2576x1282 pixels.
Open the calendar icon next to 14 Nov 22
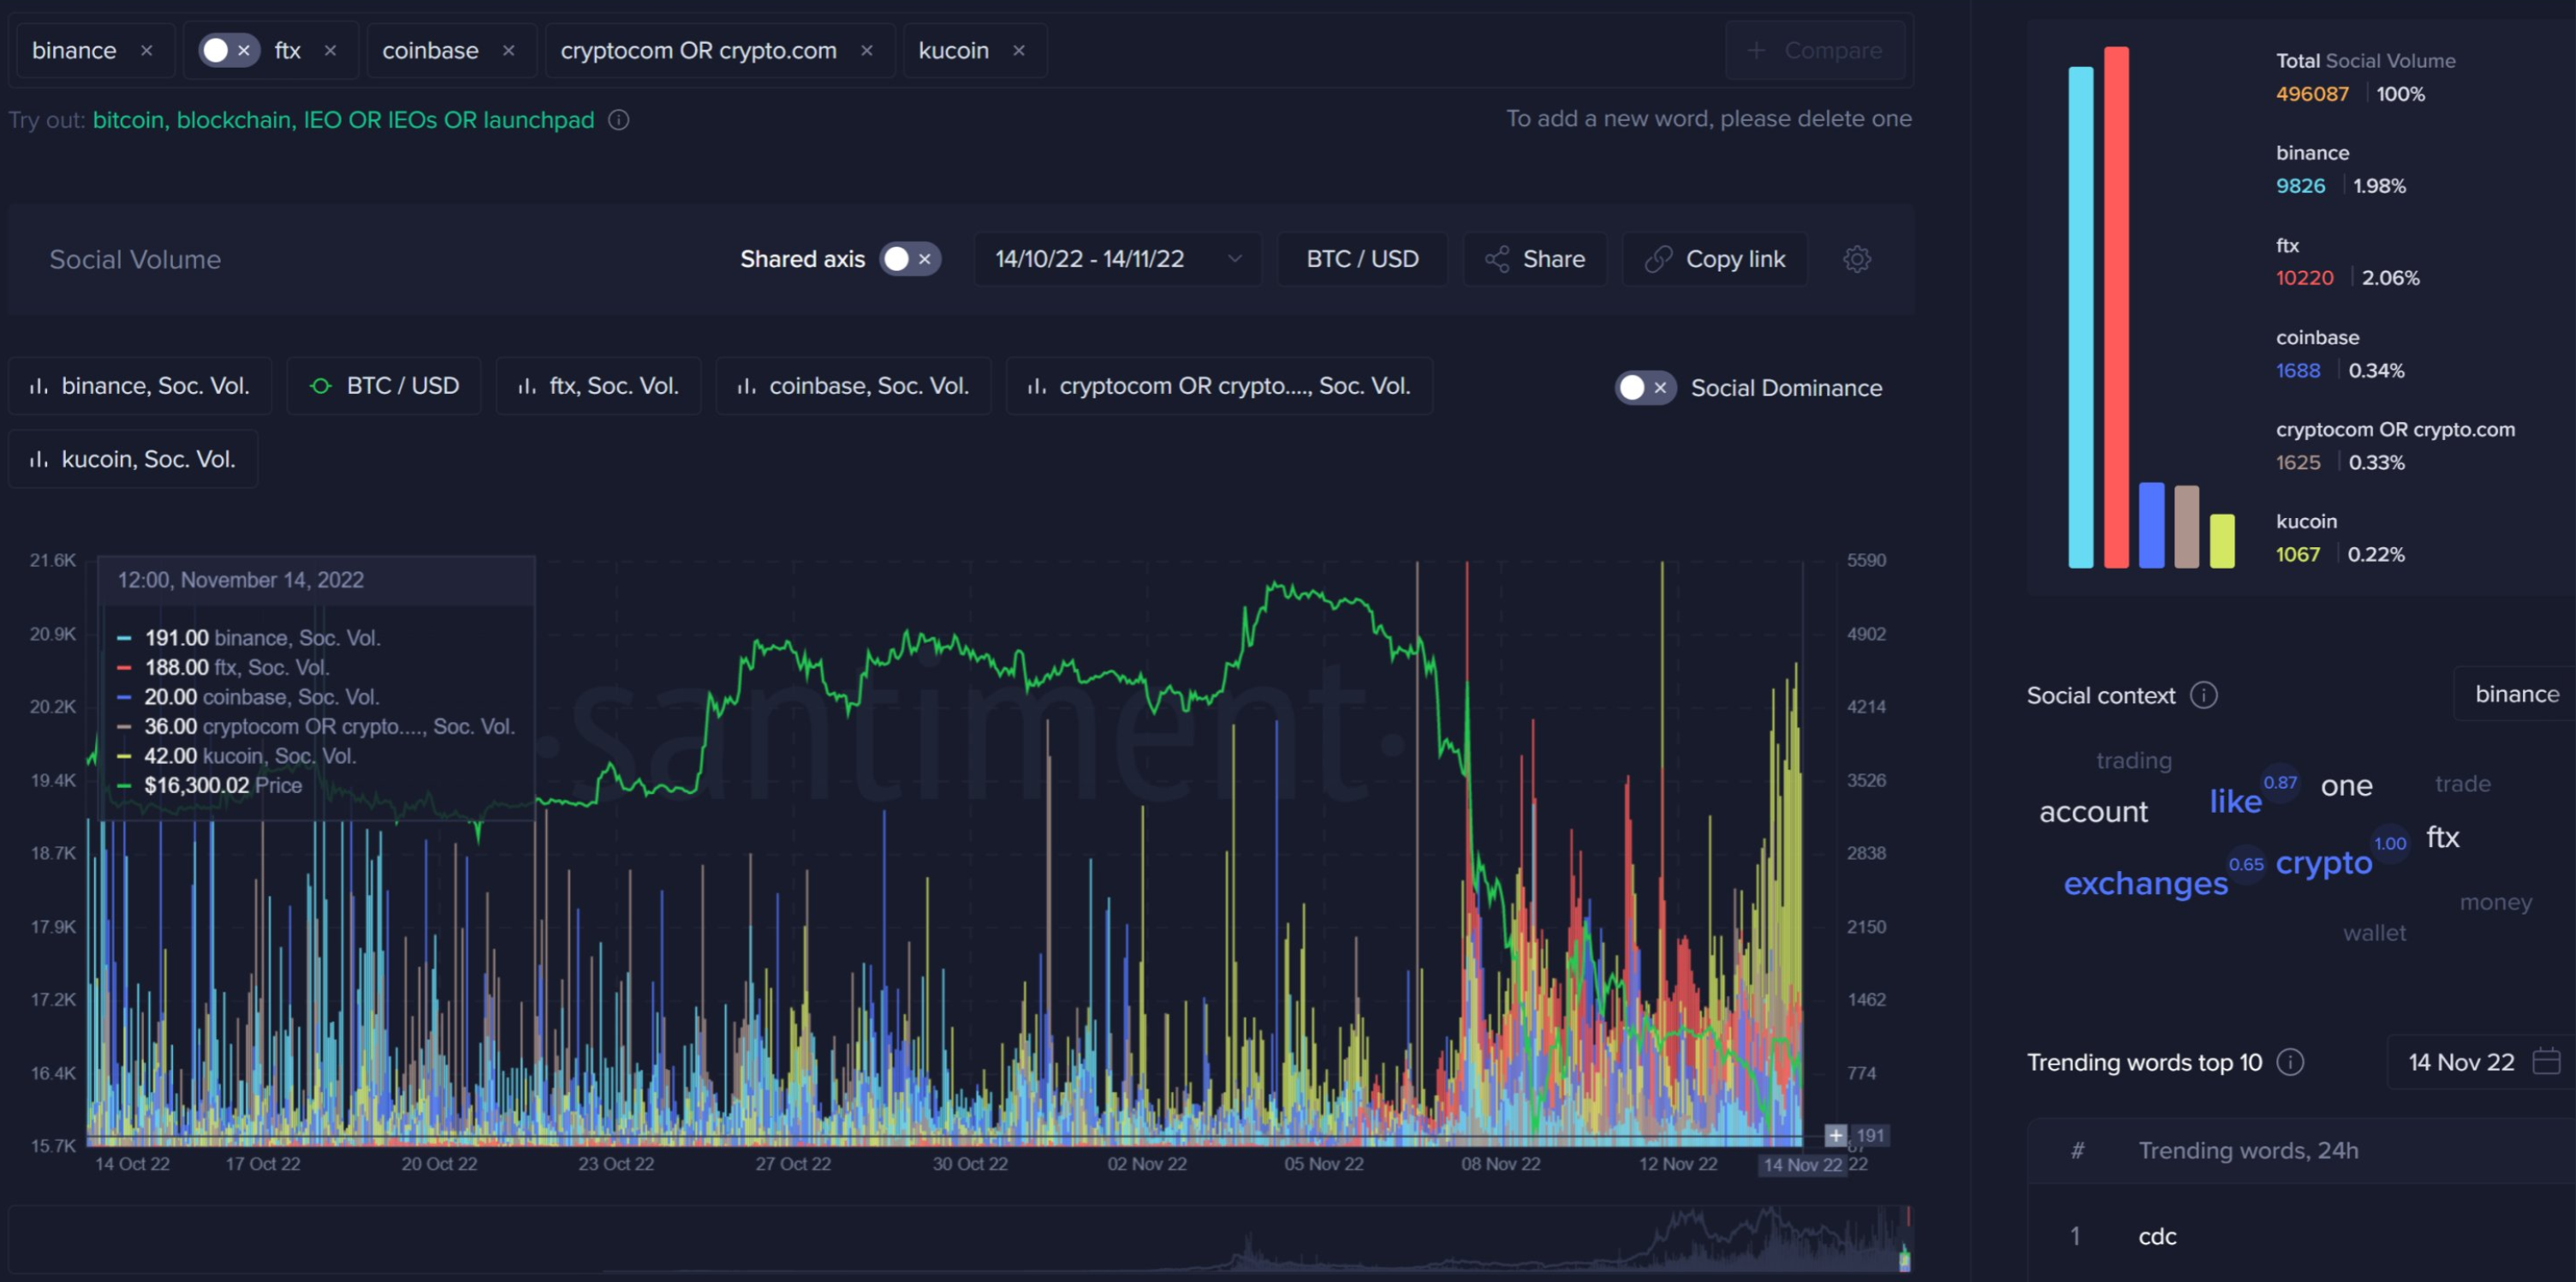click(x=2545, y=1061)
